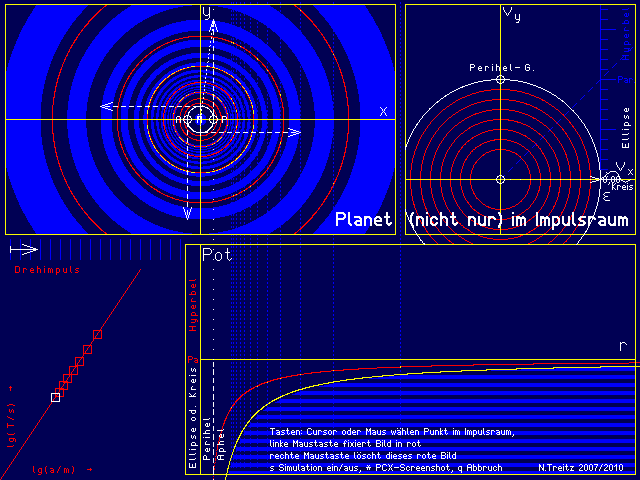640x480 pixels.
Task: Click the Perihel label in potential graph
Action: tap(207, 437)
